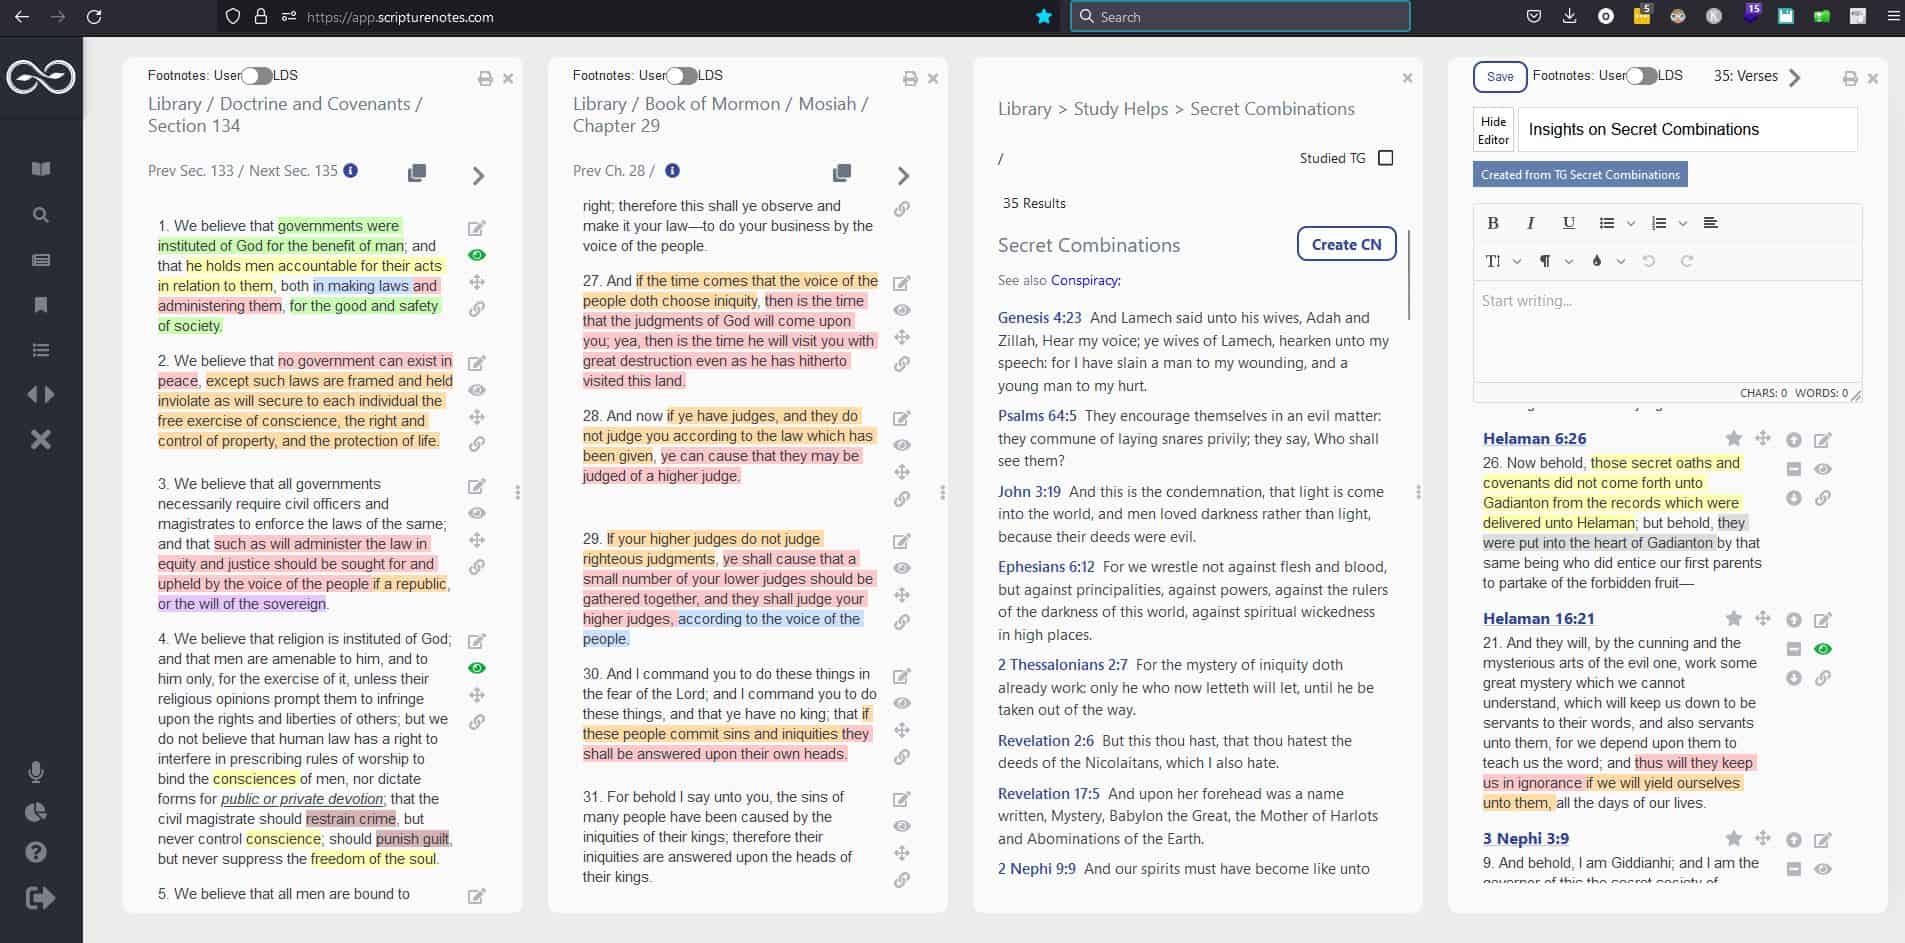Open the text color droplet picker

[x=1597, y=261]
